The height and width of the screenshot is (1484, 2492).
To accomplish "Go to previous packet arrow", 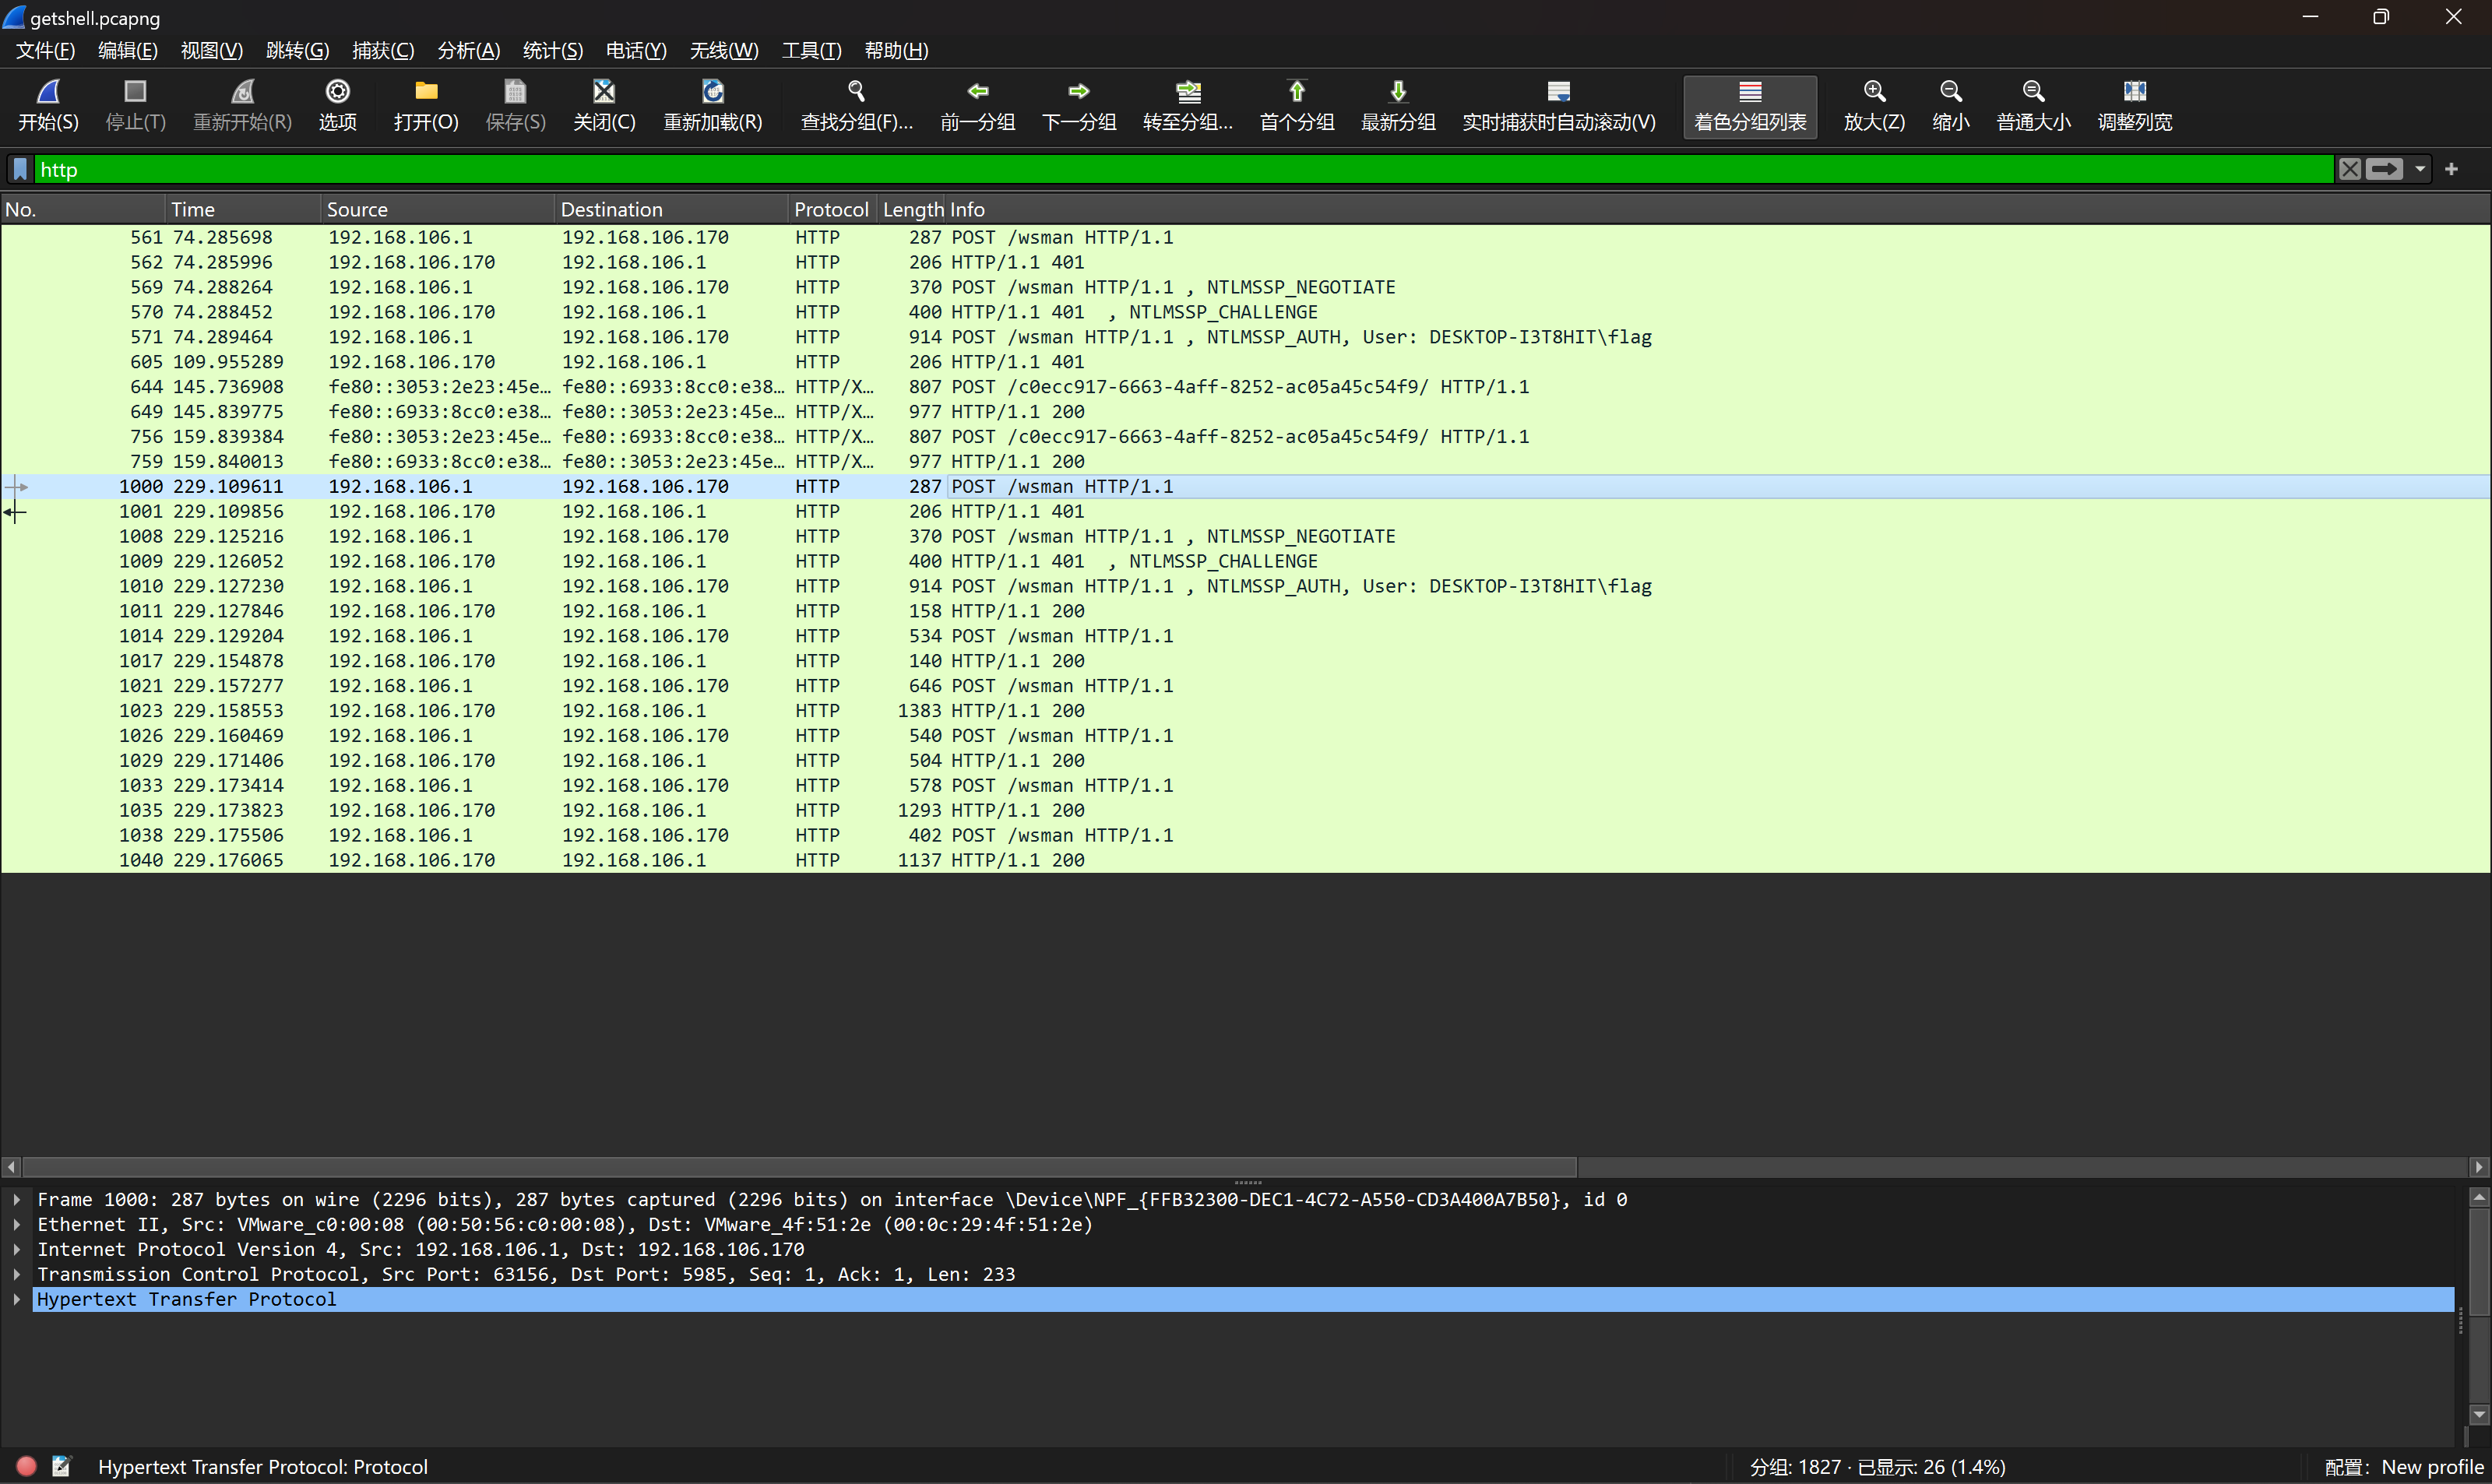I will tap(977, 92).
